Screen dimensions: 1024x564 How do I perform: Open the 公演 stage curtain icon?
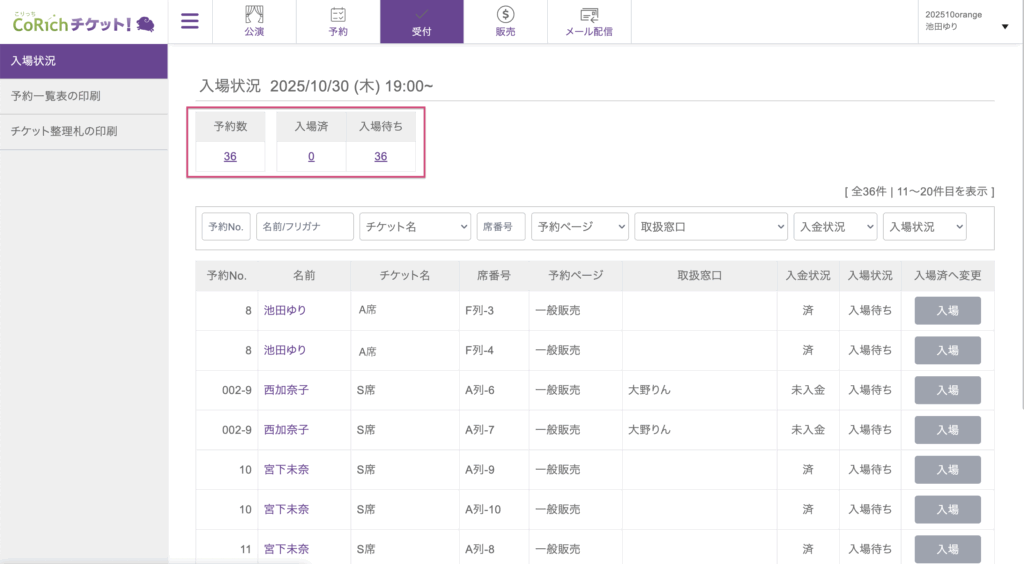254,14
